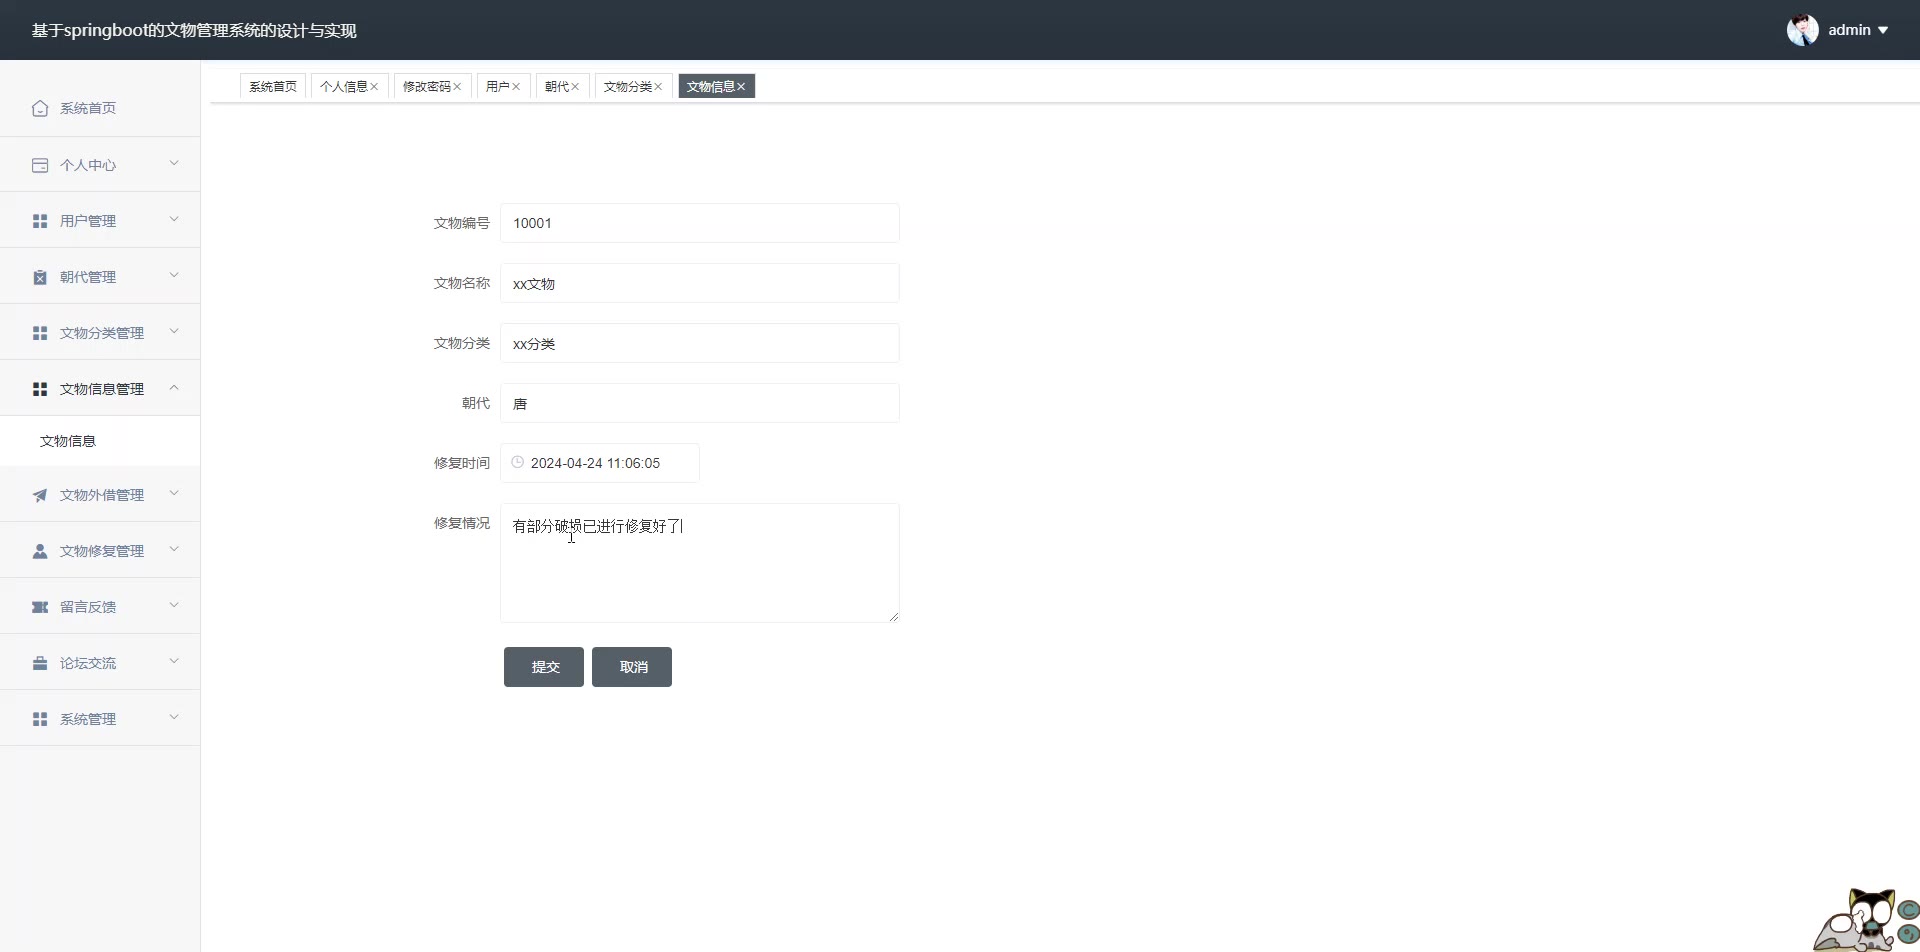Close the 修改密码 tab

457,87
